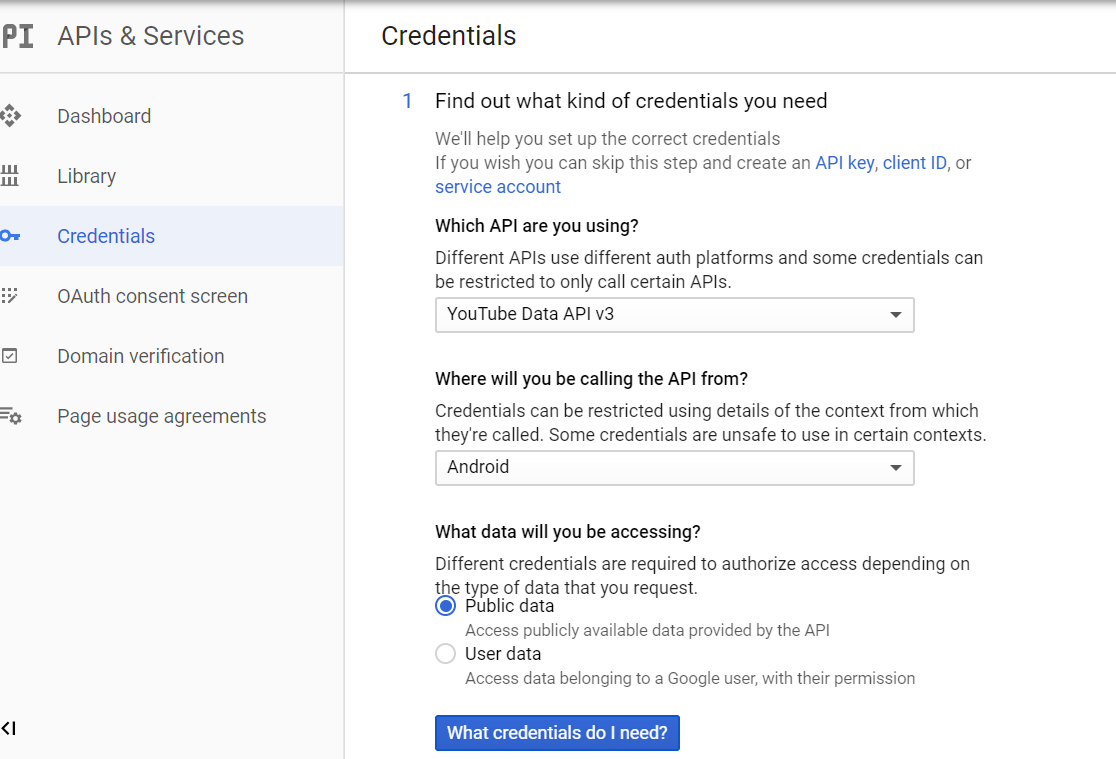The width and height of the screenshot is (1116, 759).
Task: Go to the Library section
Action: (86, 176)
